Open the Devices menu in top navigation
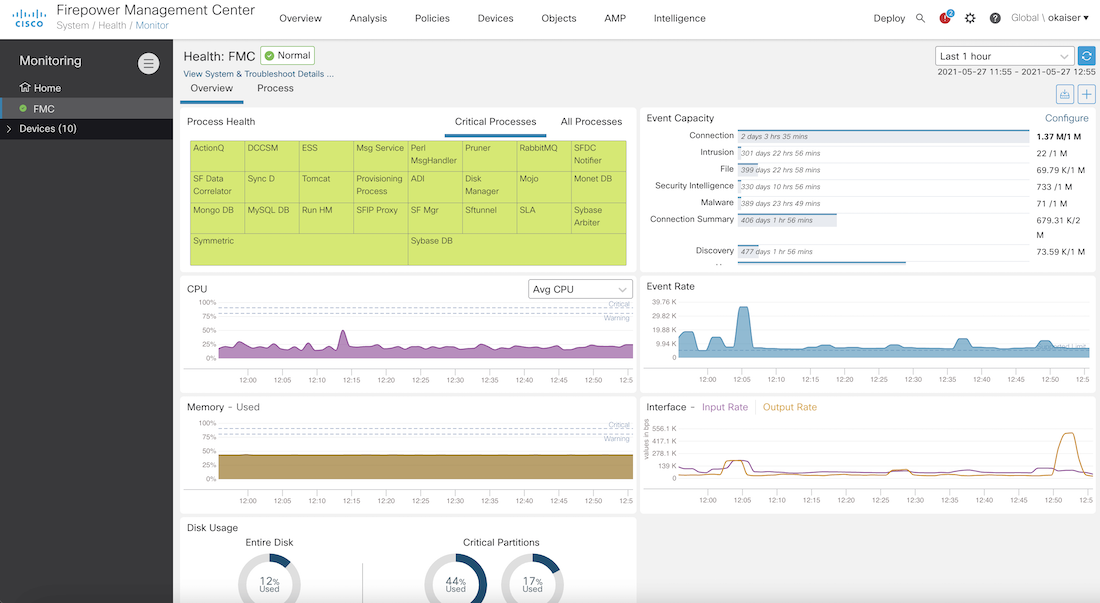The width and height of the screenshot is (1100, 603). 495,18
